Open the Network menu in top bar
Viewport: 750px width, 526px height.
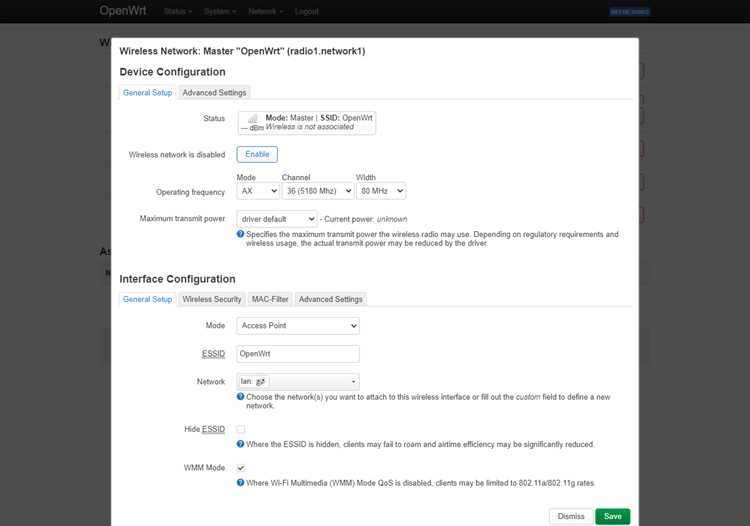(x=265, y=11)
